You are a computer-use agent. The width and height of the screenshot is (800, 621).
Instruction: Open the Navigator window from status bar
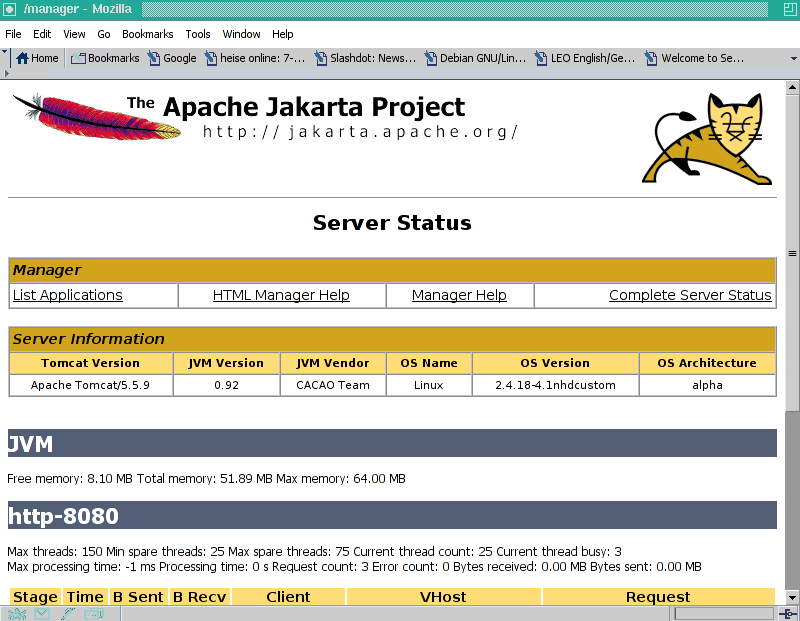pyautogui.click(x=17, y=614)
